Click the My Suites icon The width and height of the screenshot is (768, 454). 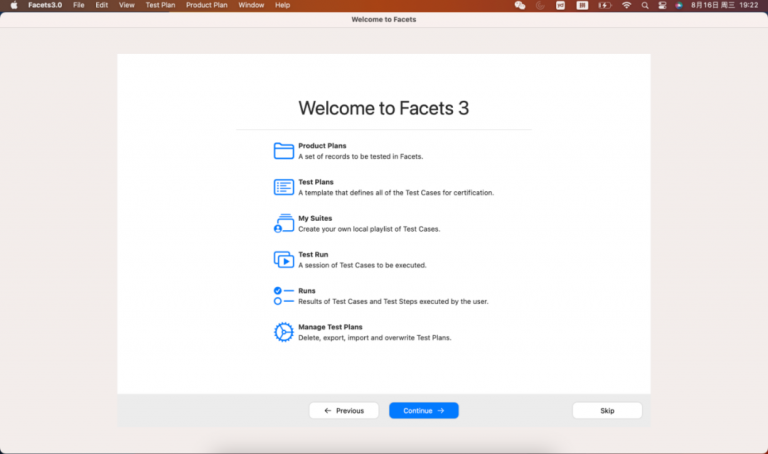[x=284, y=223]
